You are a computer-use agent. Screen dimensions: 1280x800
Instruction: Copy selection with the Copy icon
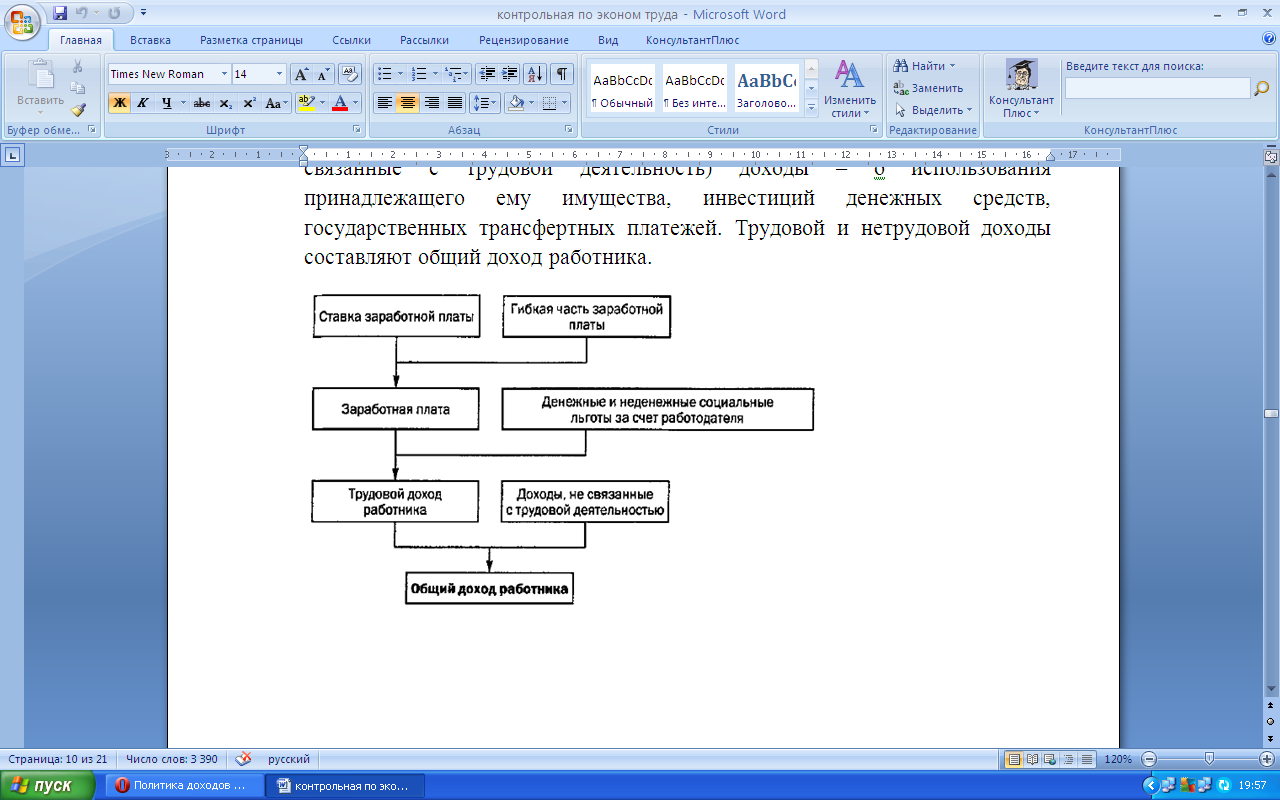coord(78,88)
